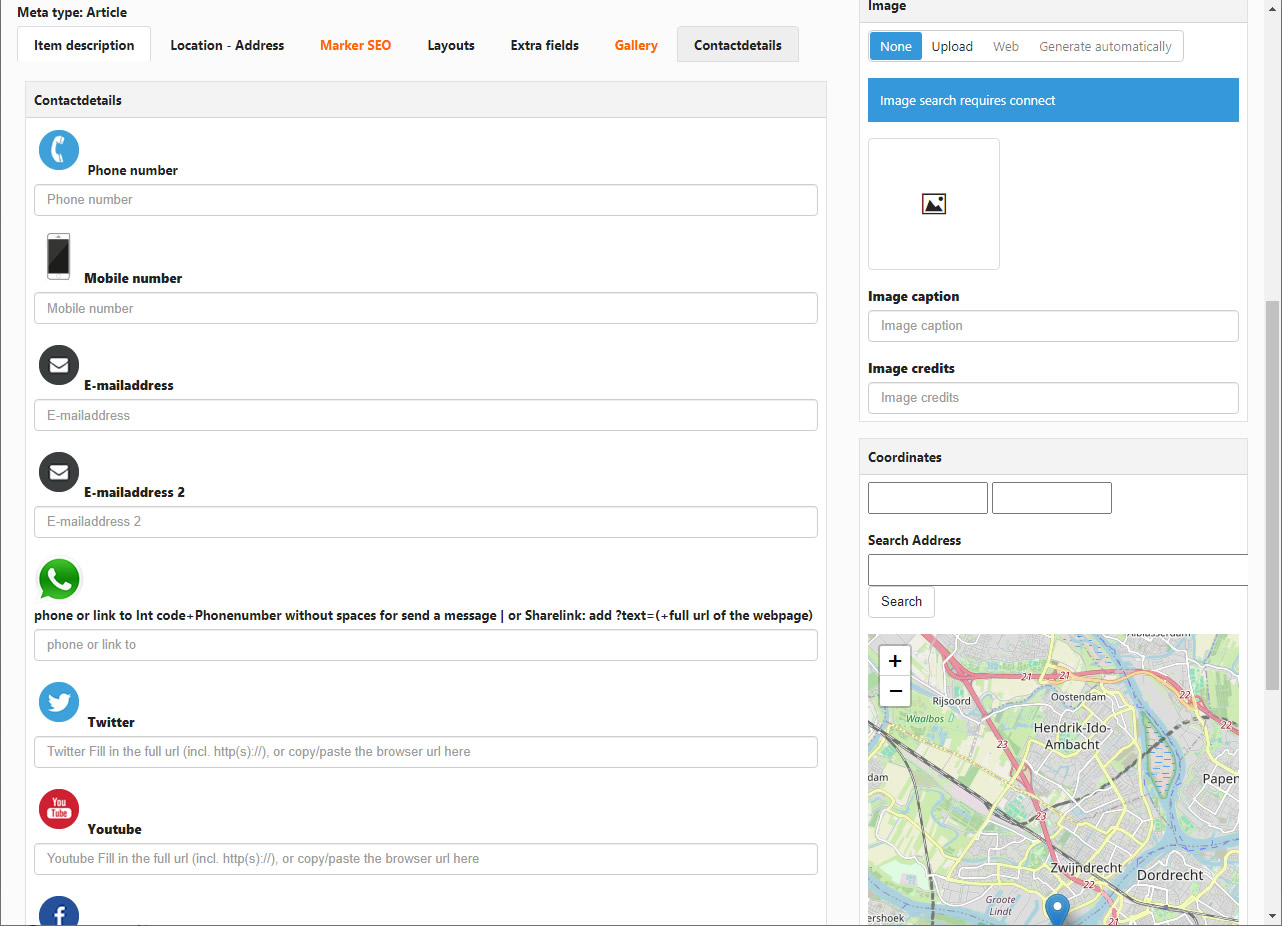Click Zwijndrecht label on the map
Screen dimensions: 1282x926
click(x=1086, y=868)
